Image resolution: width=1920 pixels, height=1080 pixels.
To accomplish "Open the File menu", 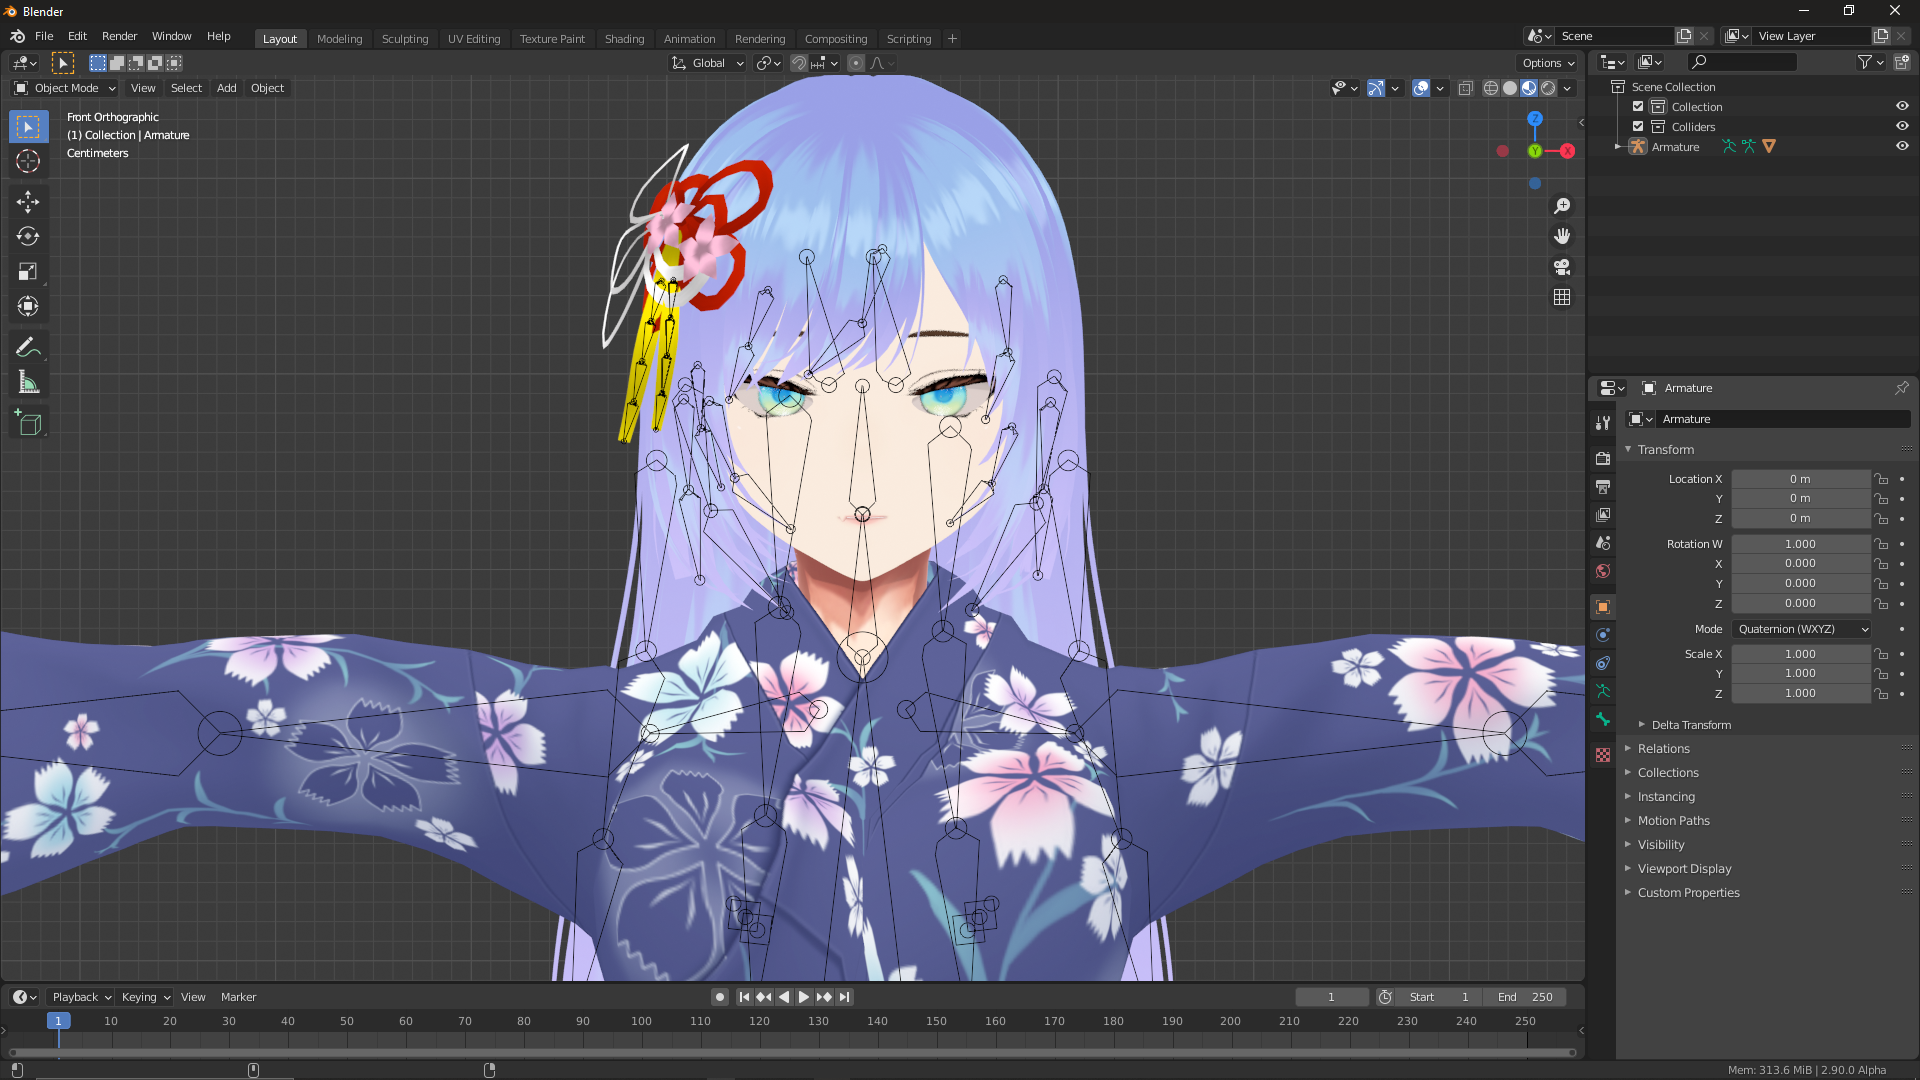I will tap(44, 36).
